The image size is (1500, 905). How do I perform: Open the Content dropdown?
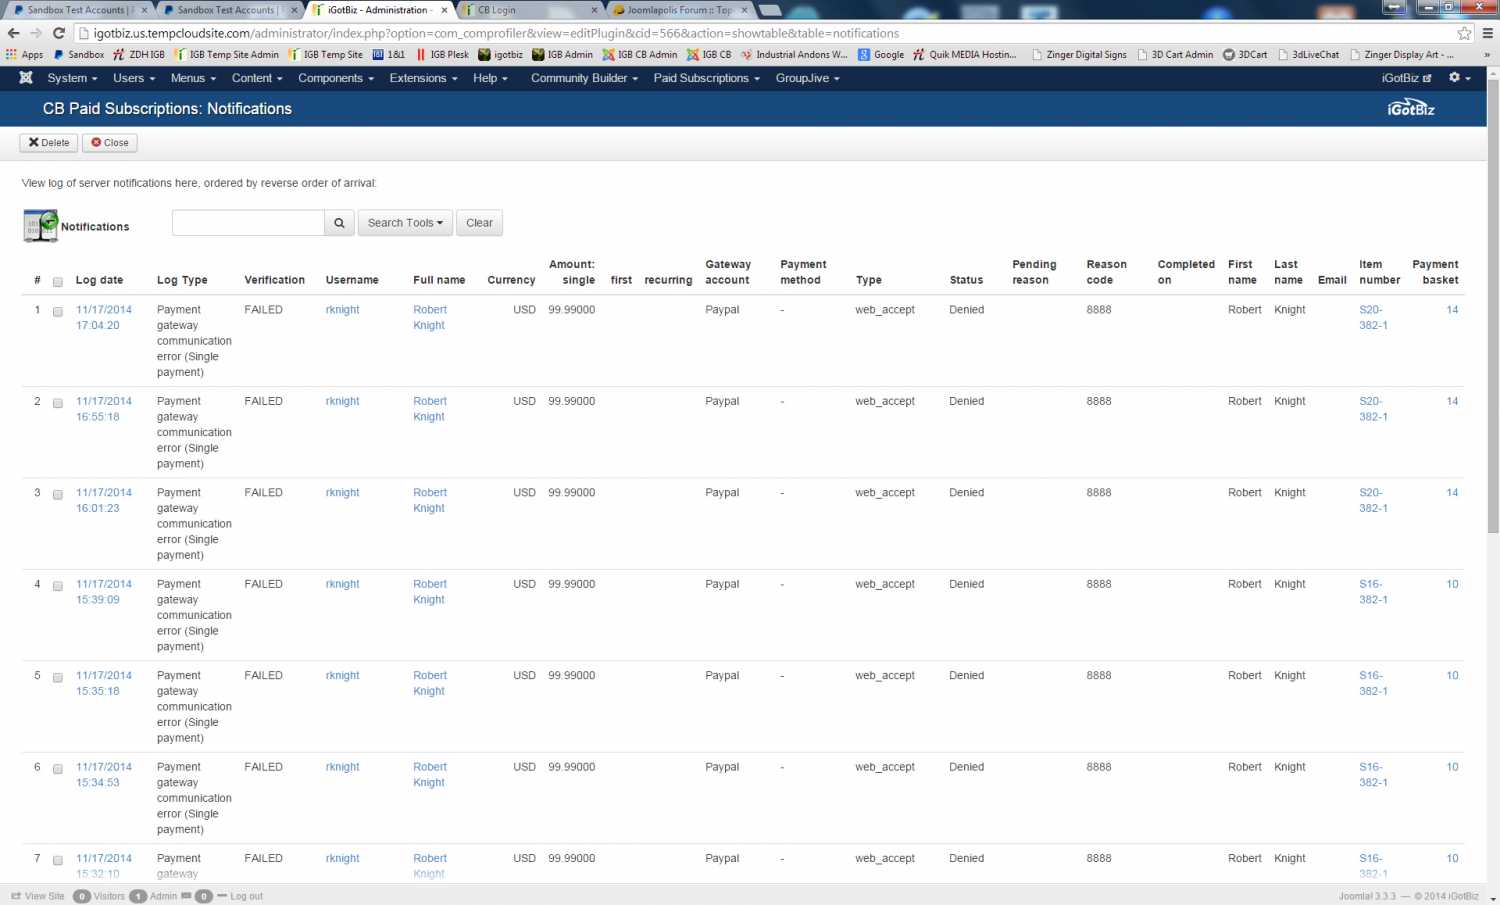tap(257, 78)
